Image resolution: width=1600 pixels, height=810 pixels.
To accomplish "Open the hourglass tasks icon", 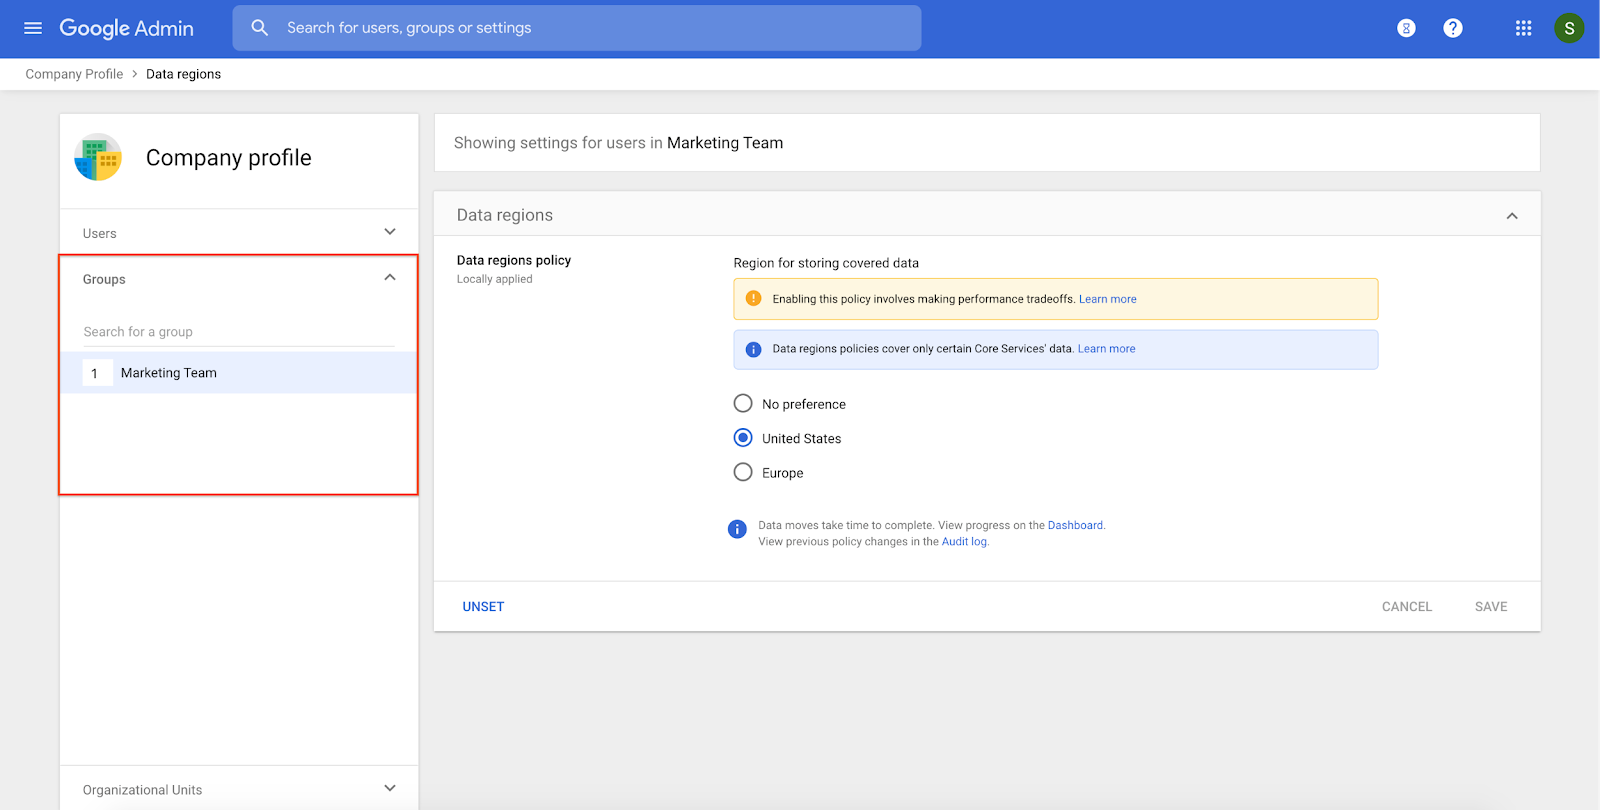I will tap(1406, 28).
